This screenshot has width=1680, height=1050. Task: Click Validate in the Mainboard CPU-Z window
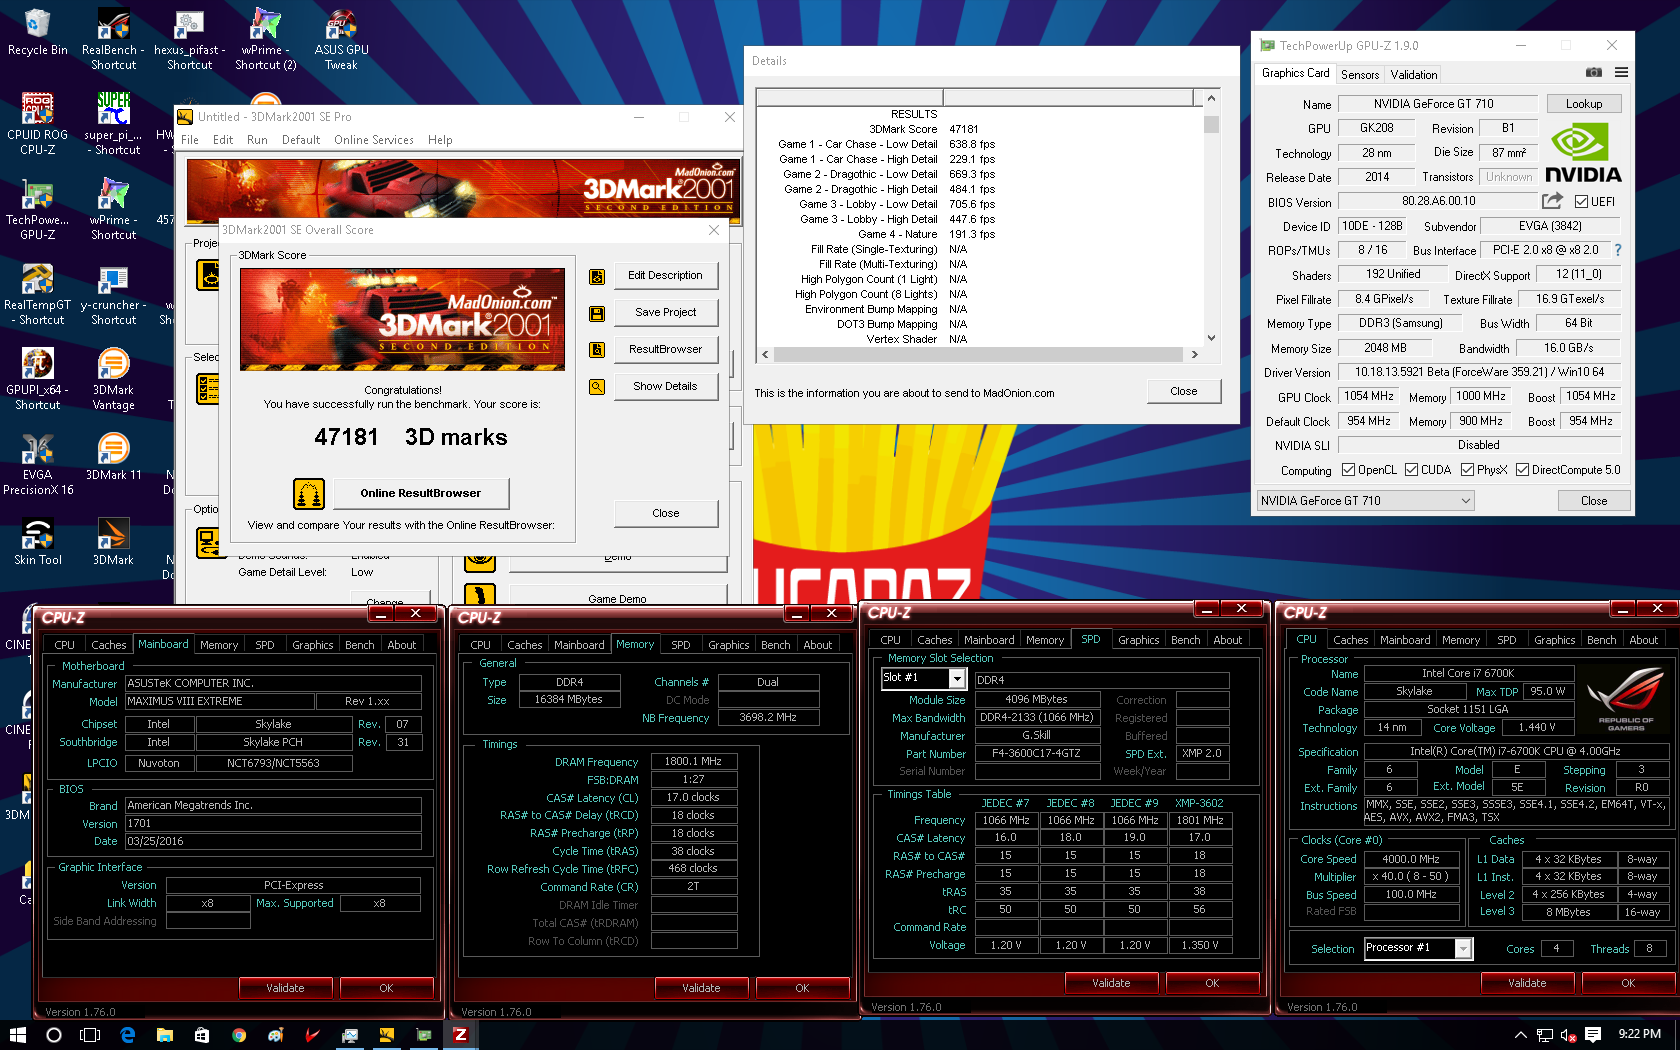point(285,988)
